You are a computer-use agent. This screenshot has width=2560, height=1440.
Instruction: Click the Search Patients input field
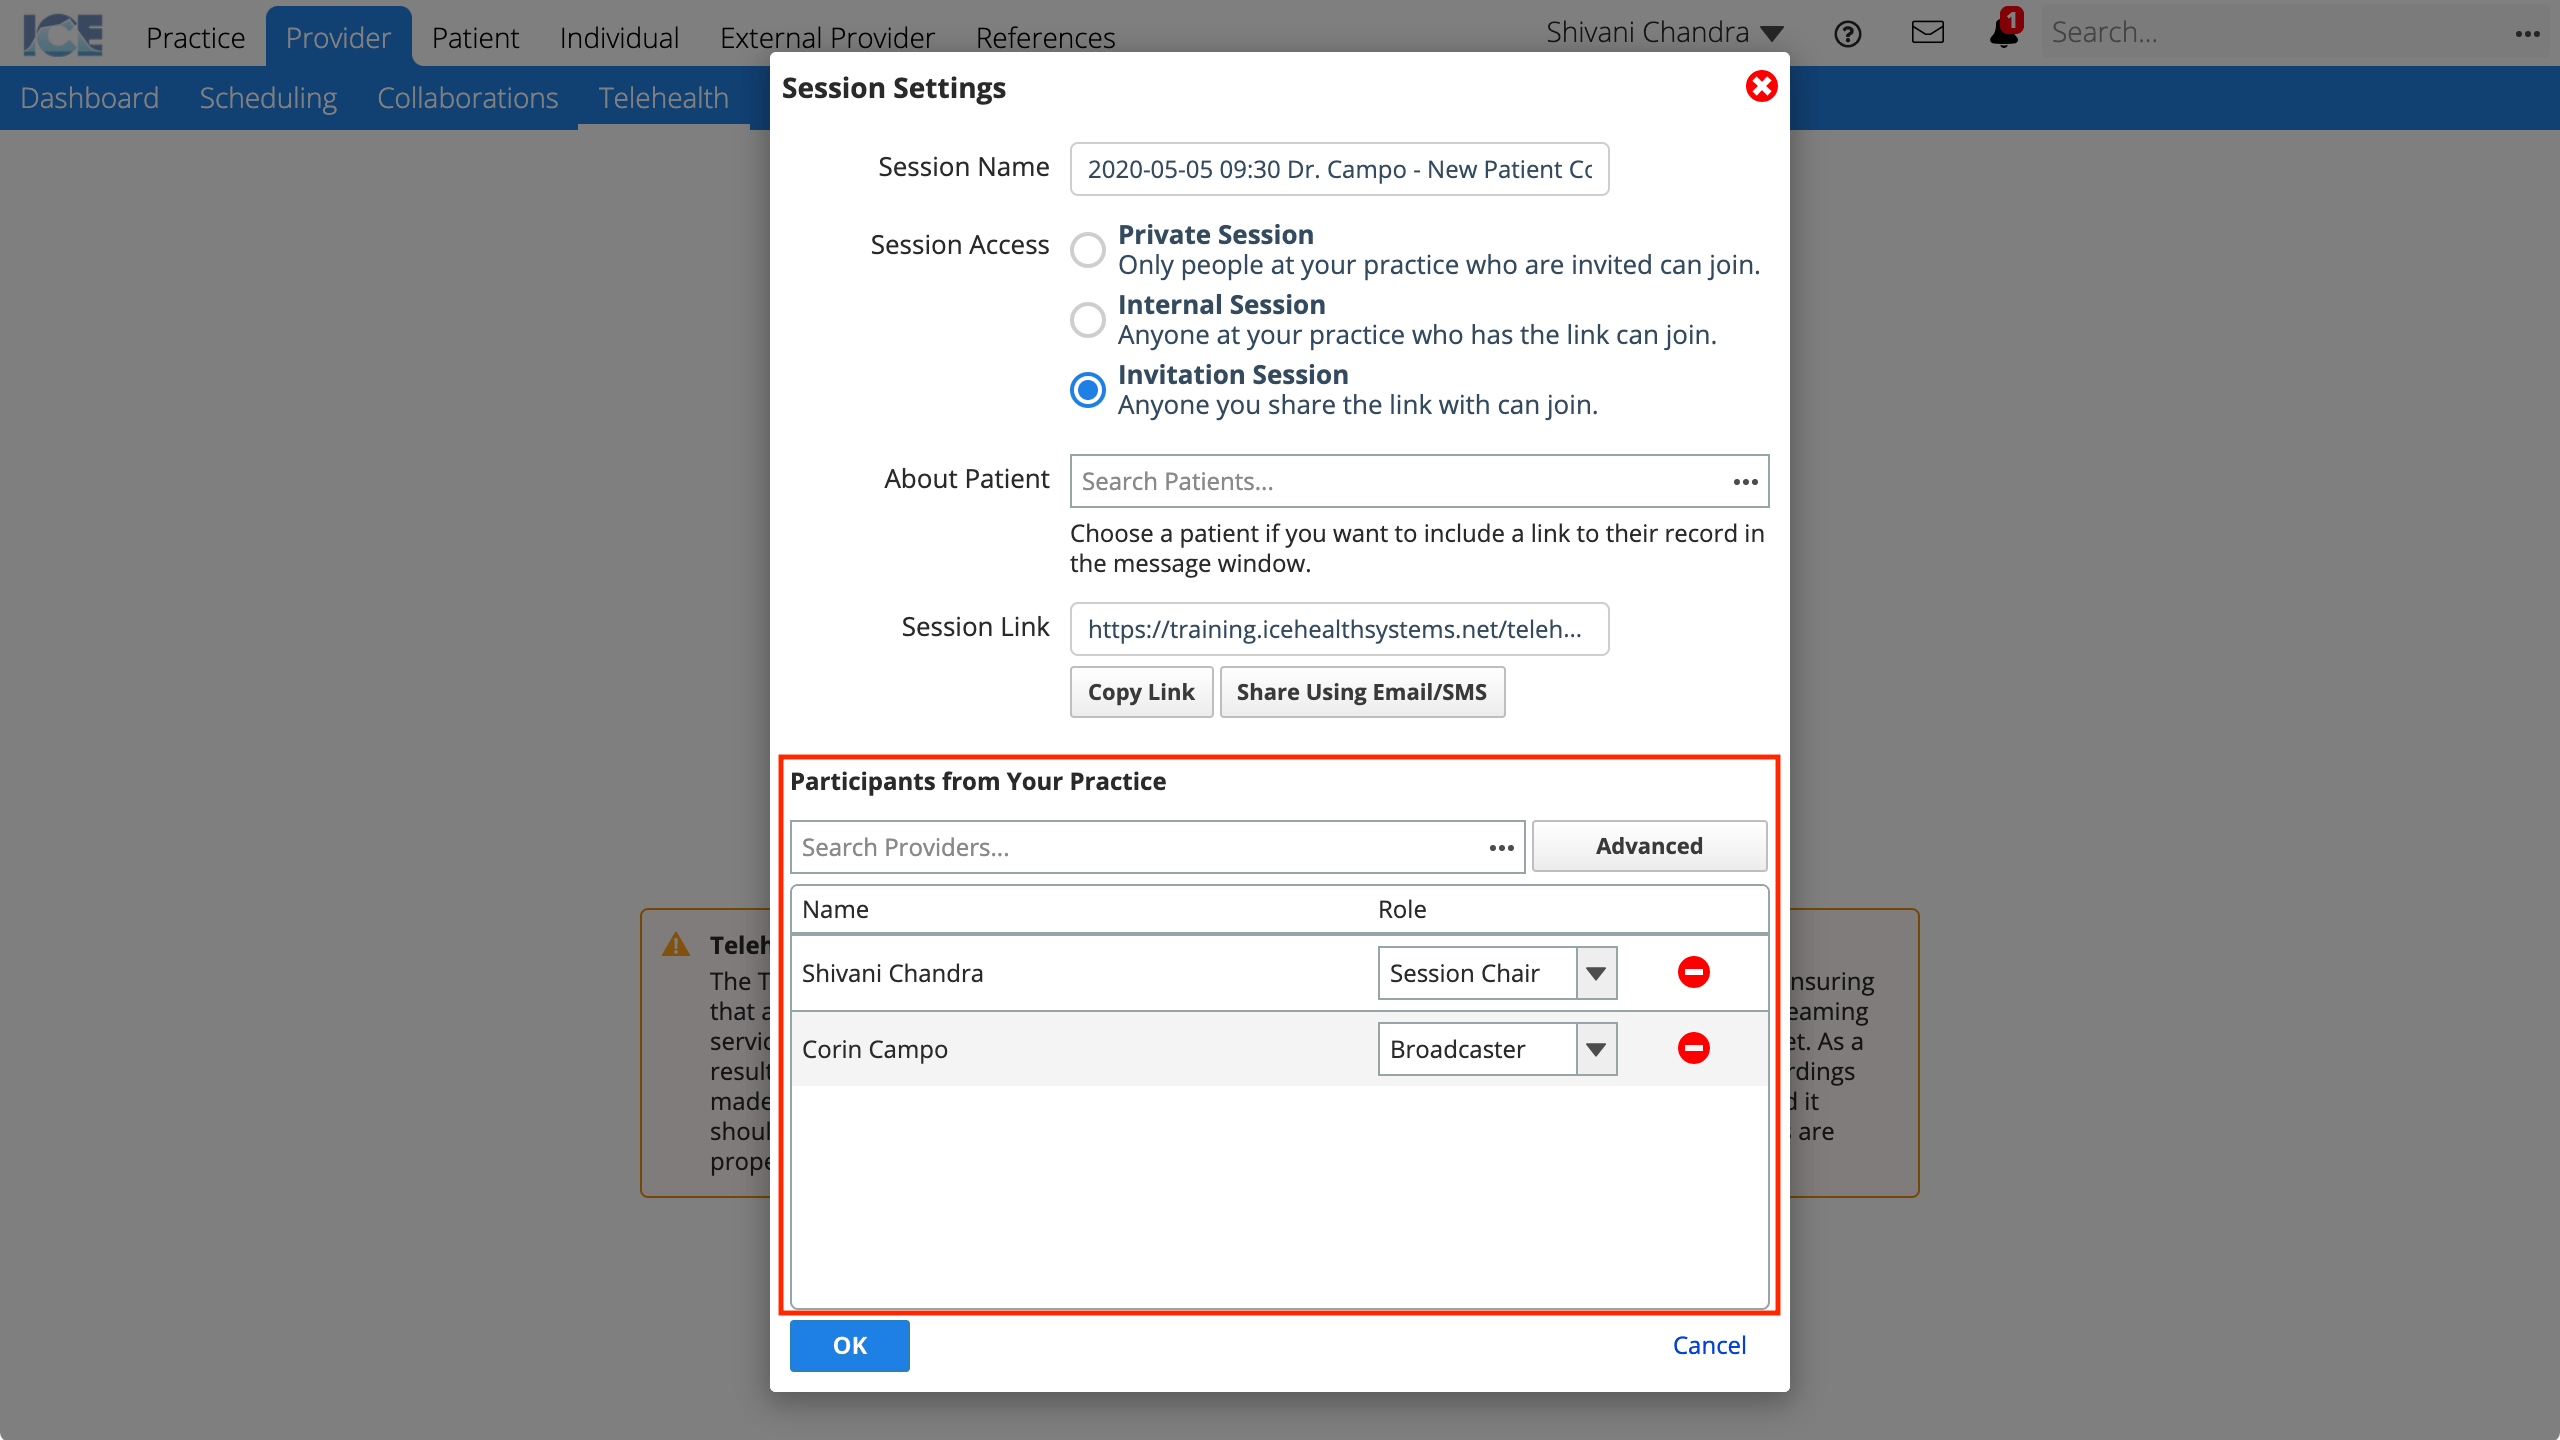[x=1419, y=480]
